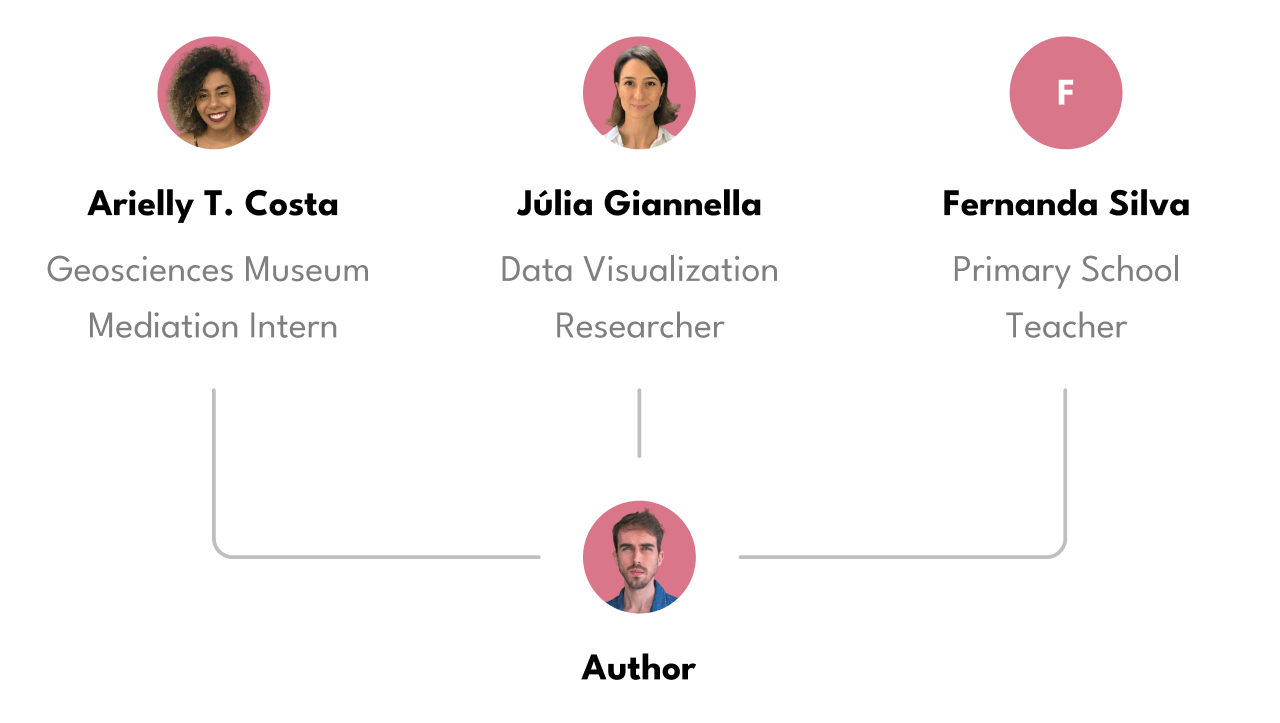
Task: Click the Author's profile photo
Action: tap(639, 557)
